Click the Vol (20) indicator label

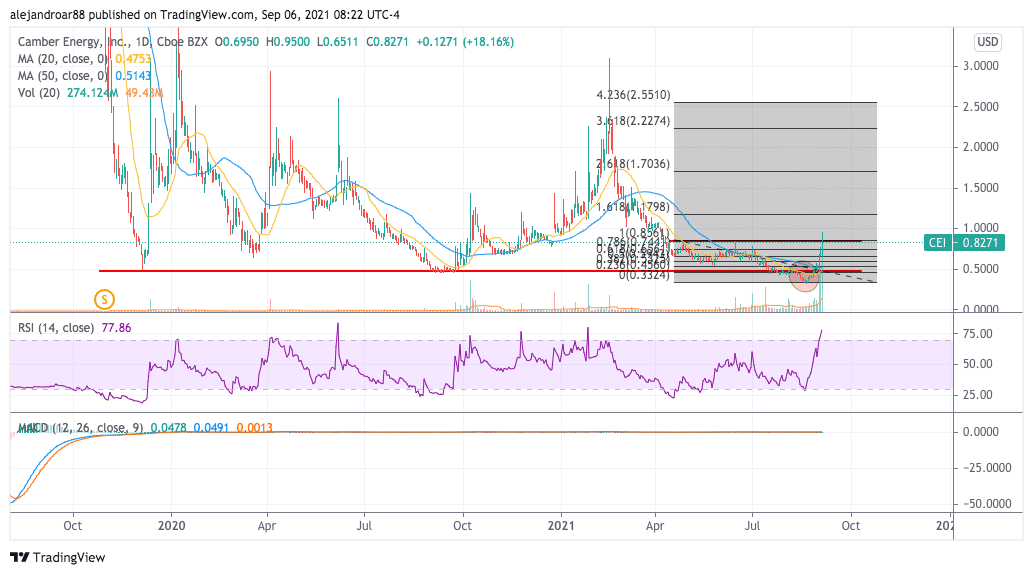(x=39, y=93)
